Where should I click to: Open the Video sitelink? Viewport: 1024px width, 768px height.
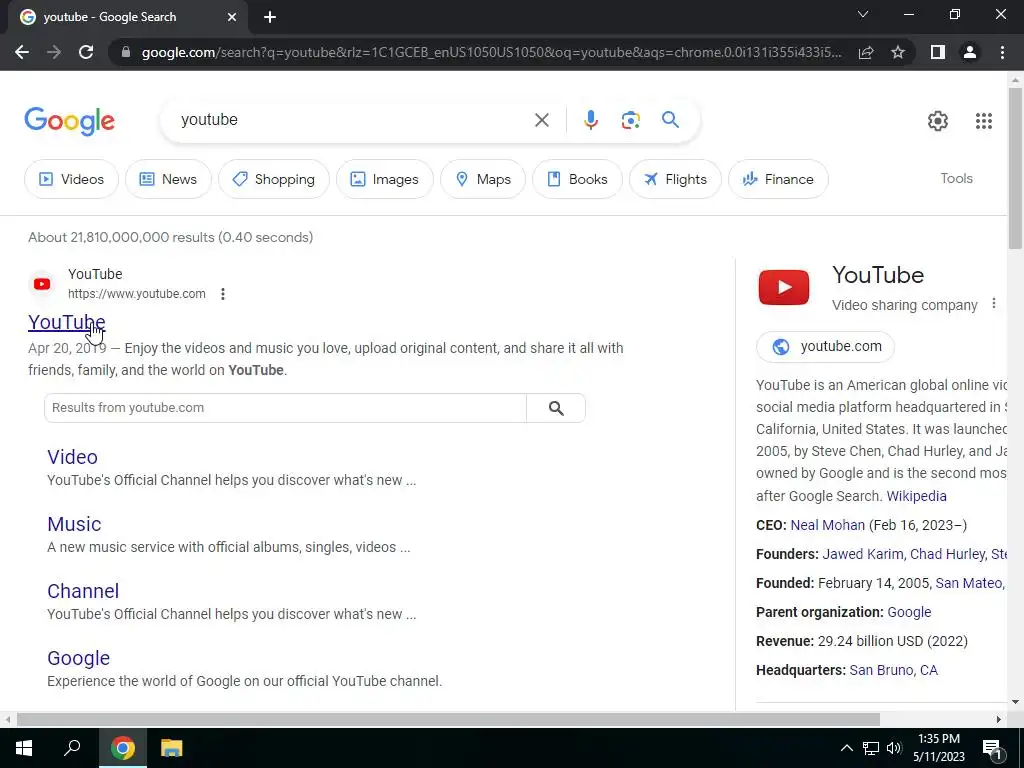72,457
